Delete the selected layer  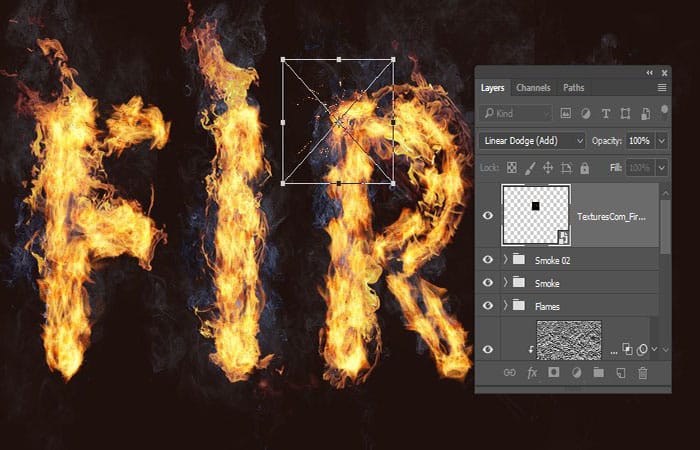tap(642, 373)
